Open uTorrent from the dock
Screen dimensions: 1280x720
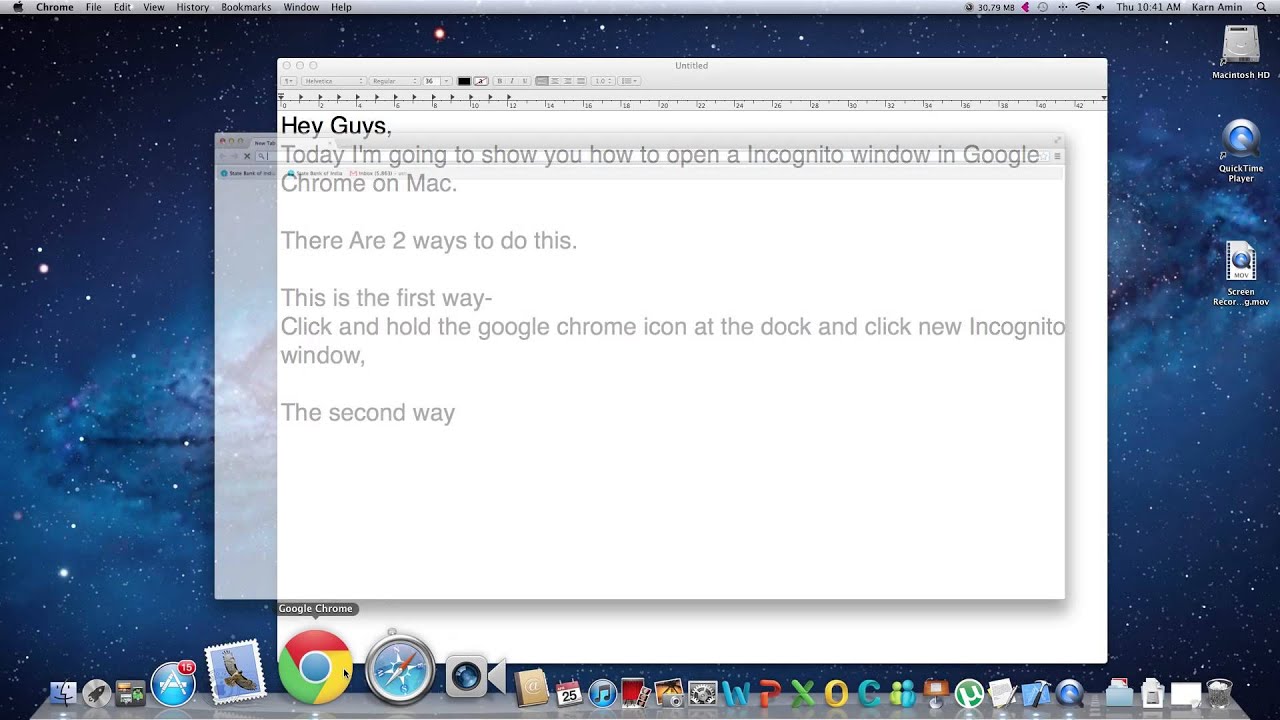point(969,693)
